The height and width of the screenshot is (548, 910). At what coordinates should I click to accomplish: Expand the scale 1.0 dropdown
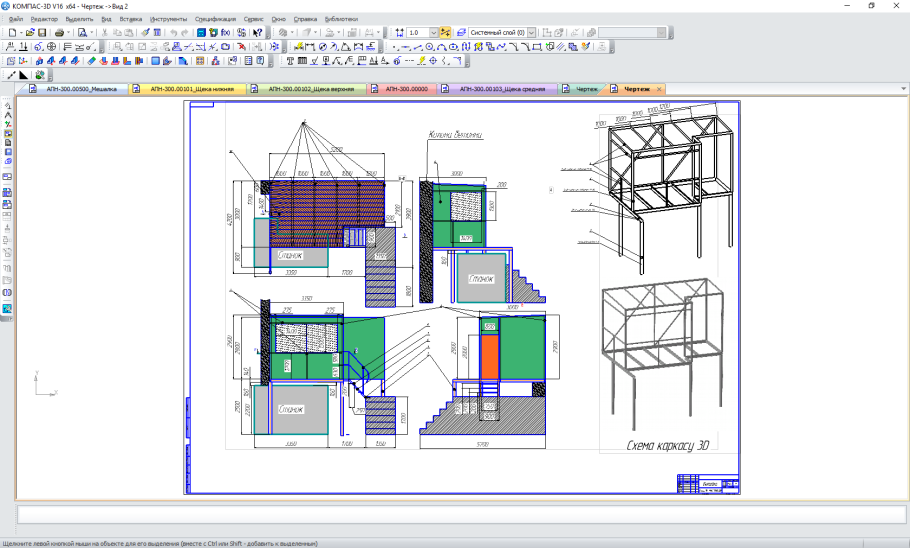tap(433, 33)
